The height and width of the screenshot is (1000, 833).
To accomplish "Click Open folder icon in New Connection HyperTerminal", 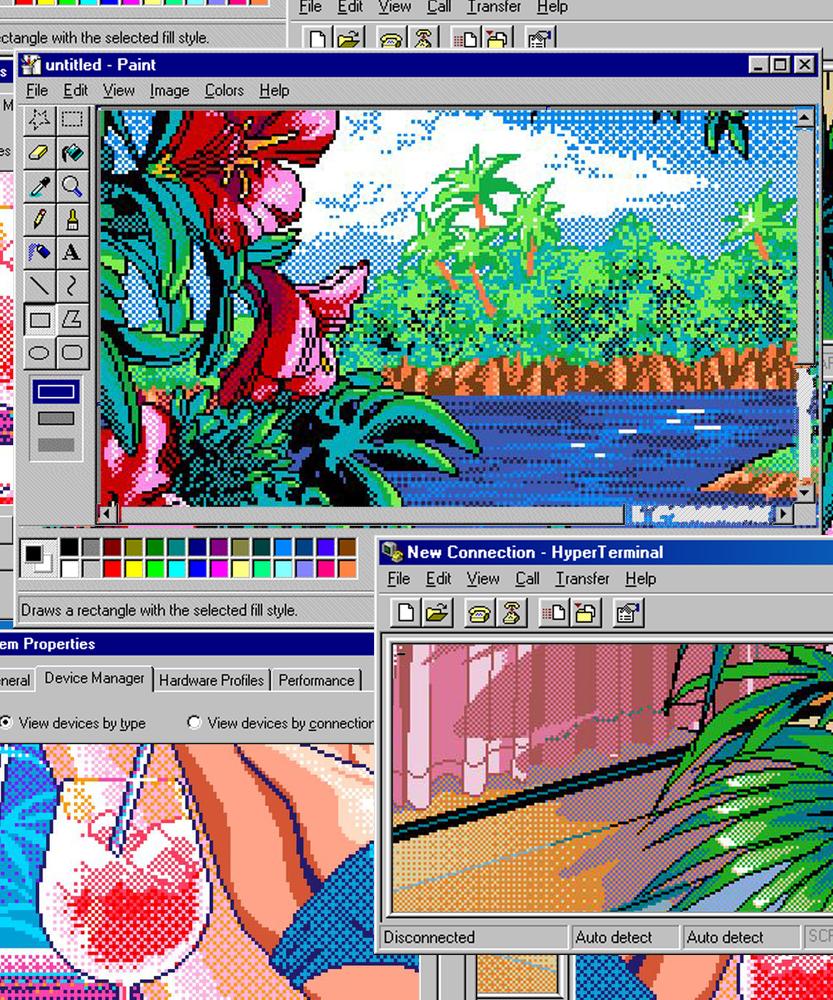I will 437,613.
